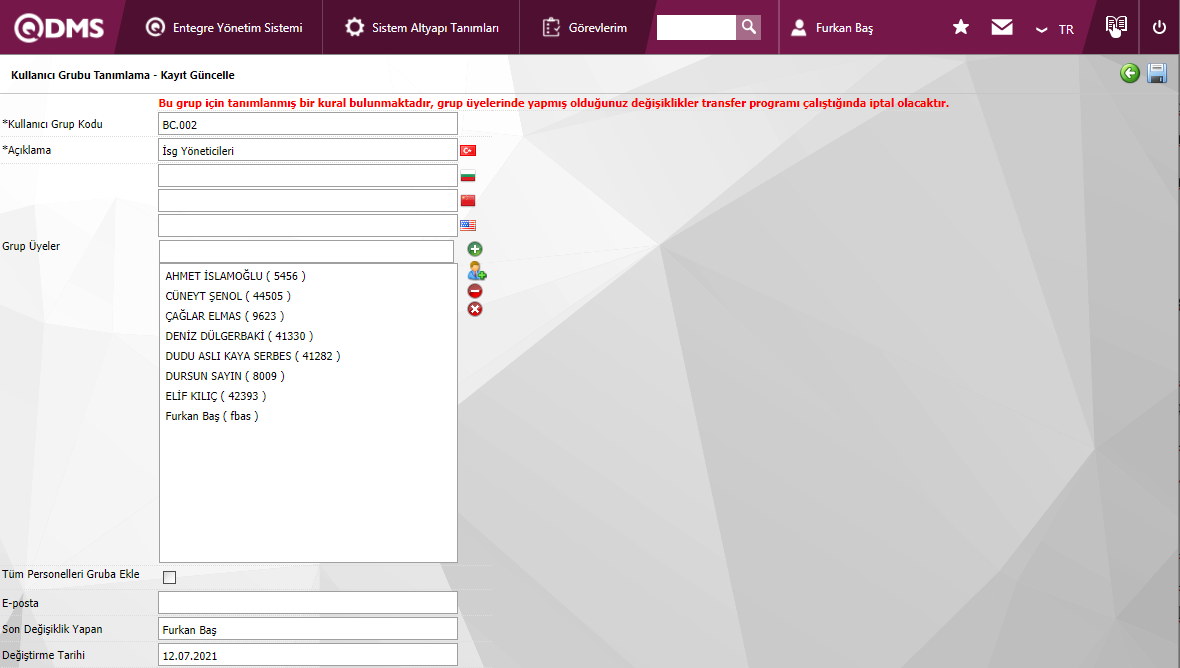This screenshot has width=1180, height=668.
Task: Select Furkan Baş ( fbas ) member
Action: pos(212,416)
